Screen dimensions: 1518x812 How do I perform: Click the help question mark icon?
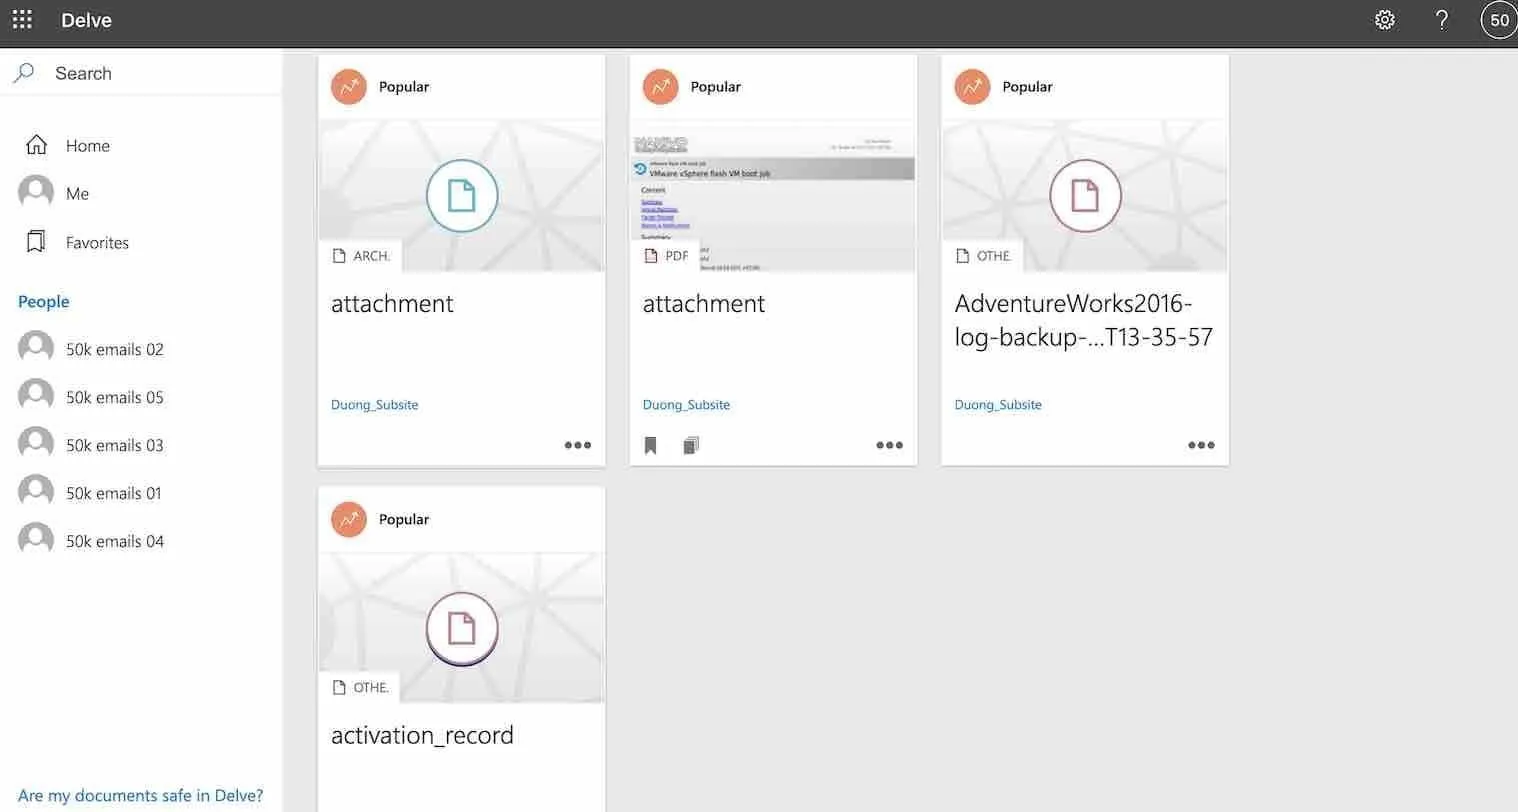tap(1441, 20)
